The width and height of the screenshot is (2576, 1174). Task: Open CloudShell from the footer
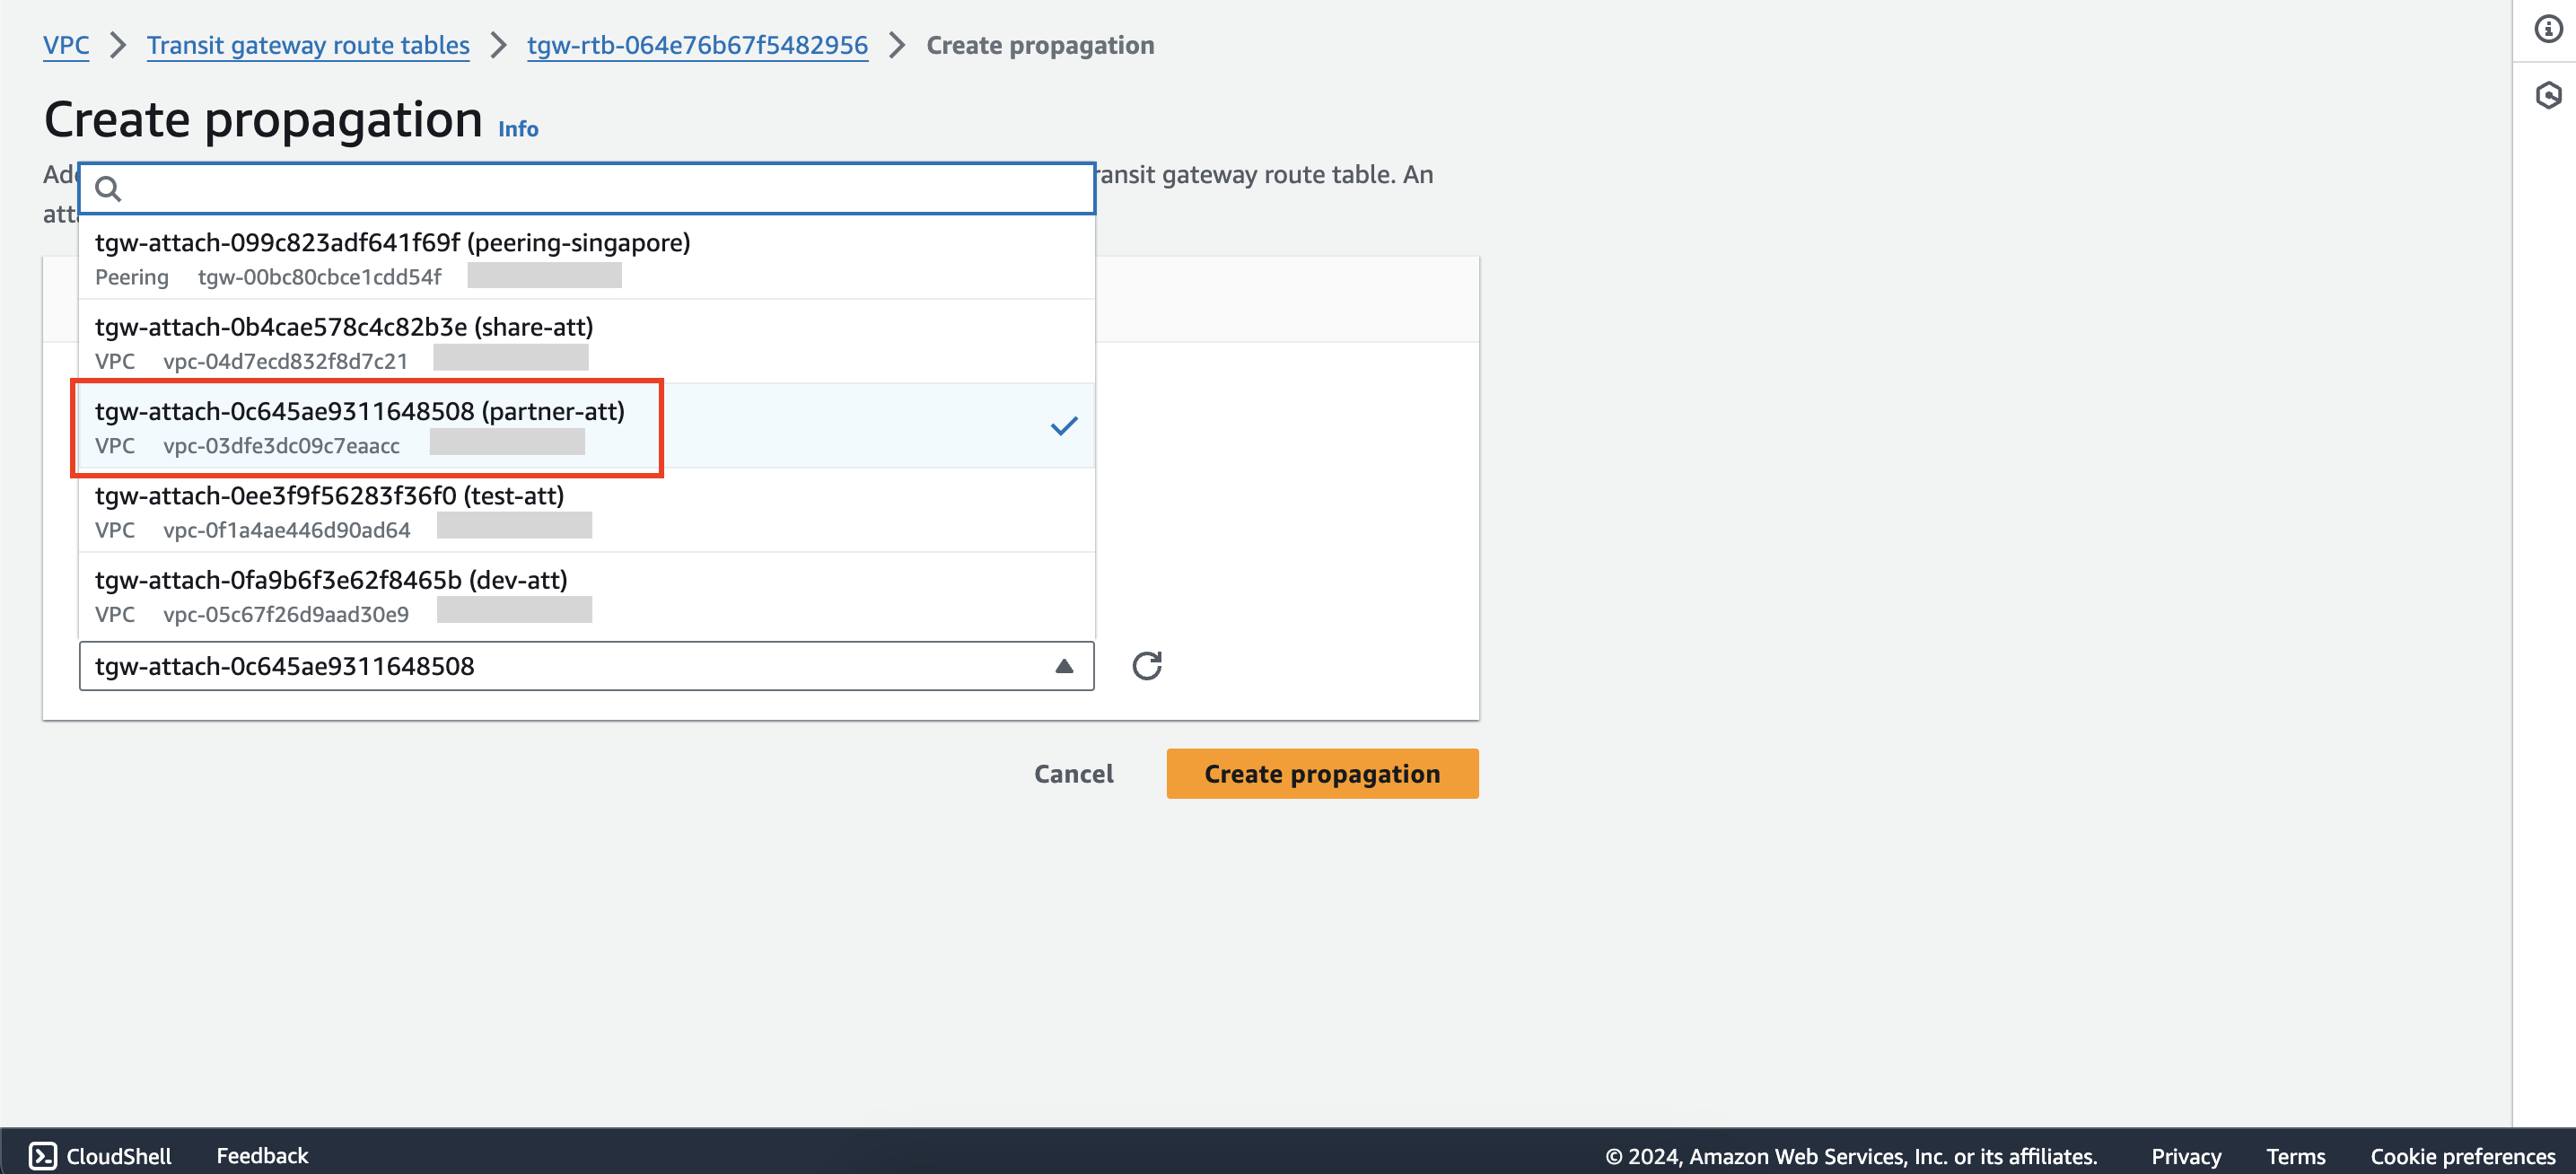pos(100,1155)
